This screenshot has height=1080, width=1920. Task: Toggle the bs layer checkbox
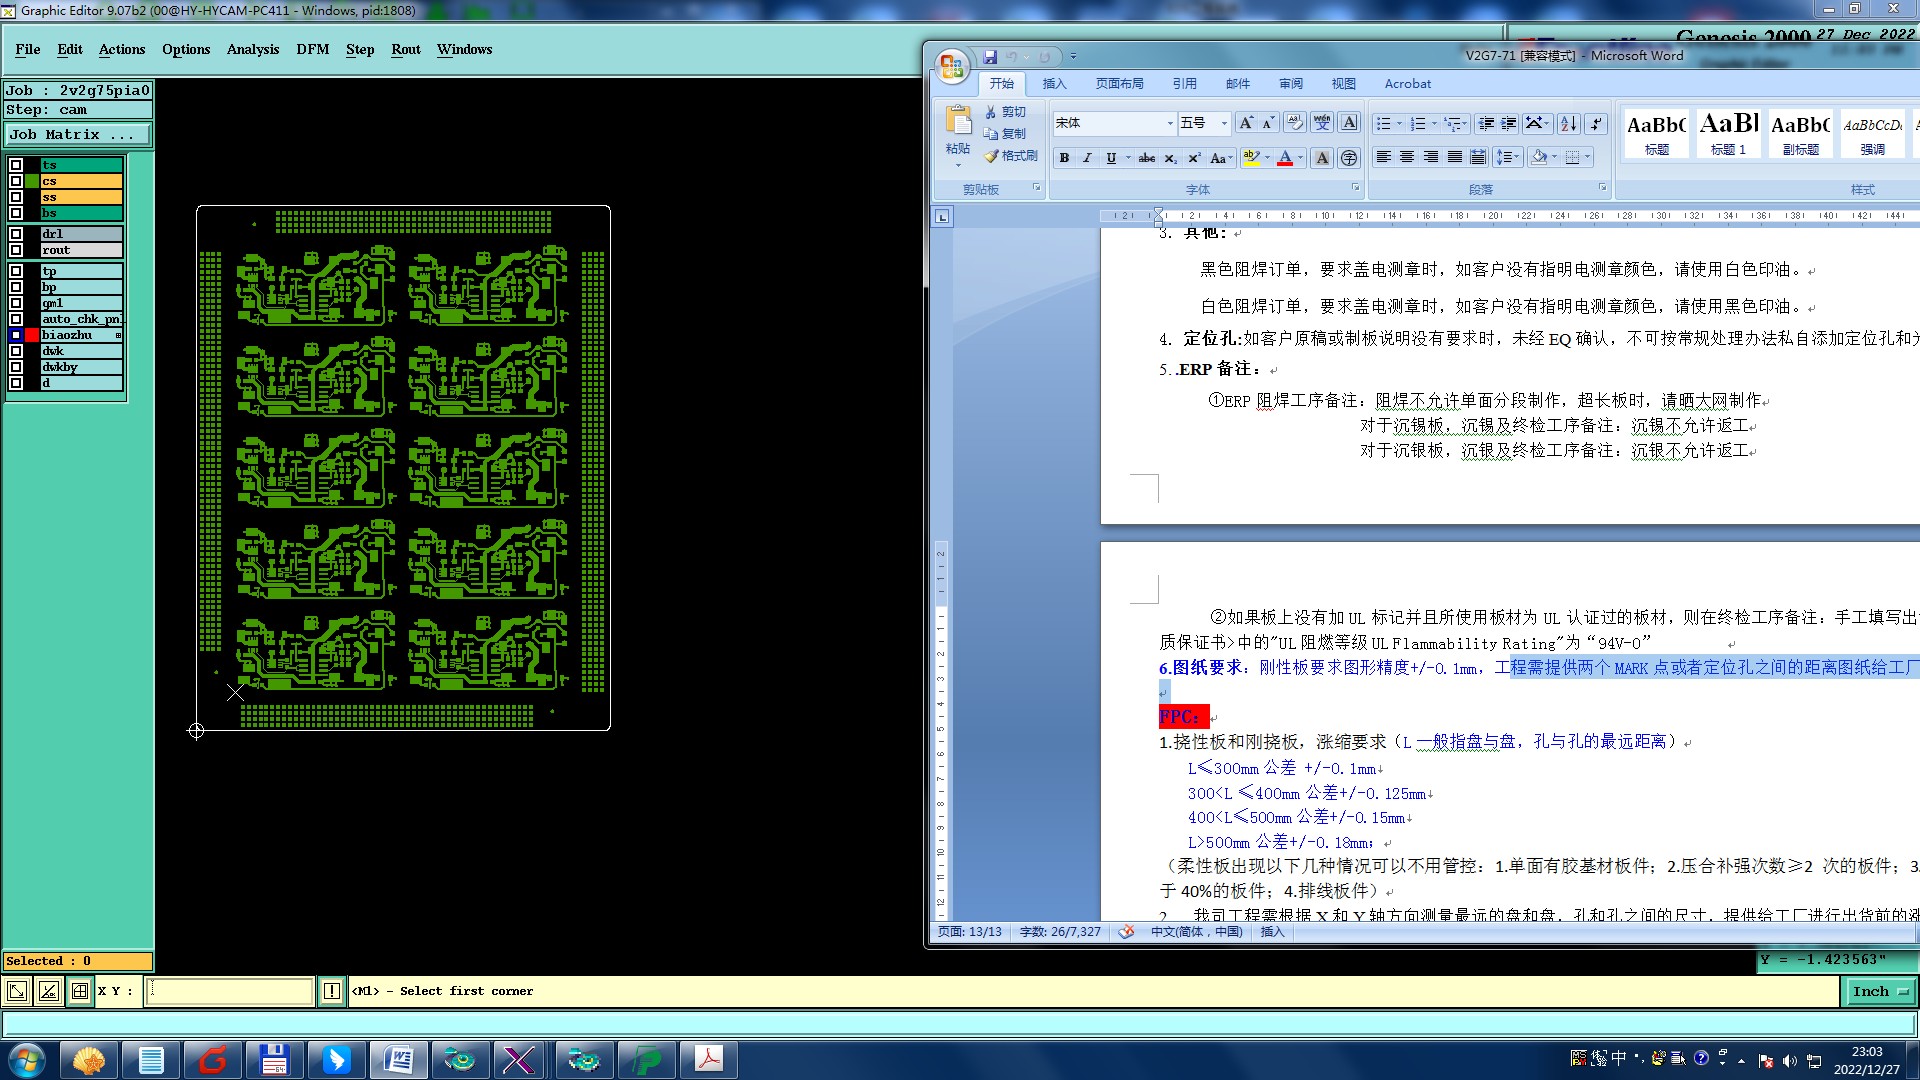tap(16, 213)
